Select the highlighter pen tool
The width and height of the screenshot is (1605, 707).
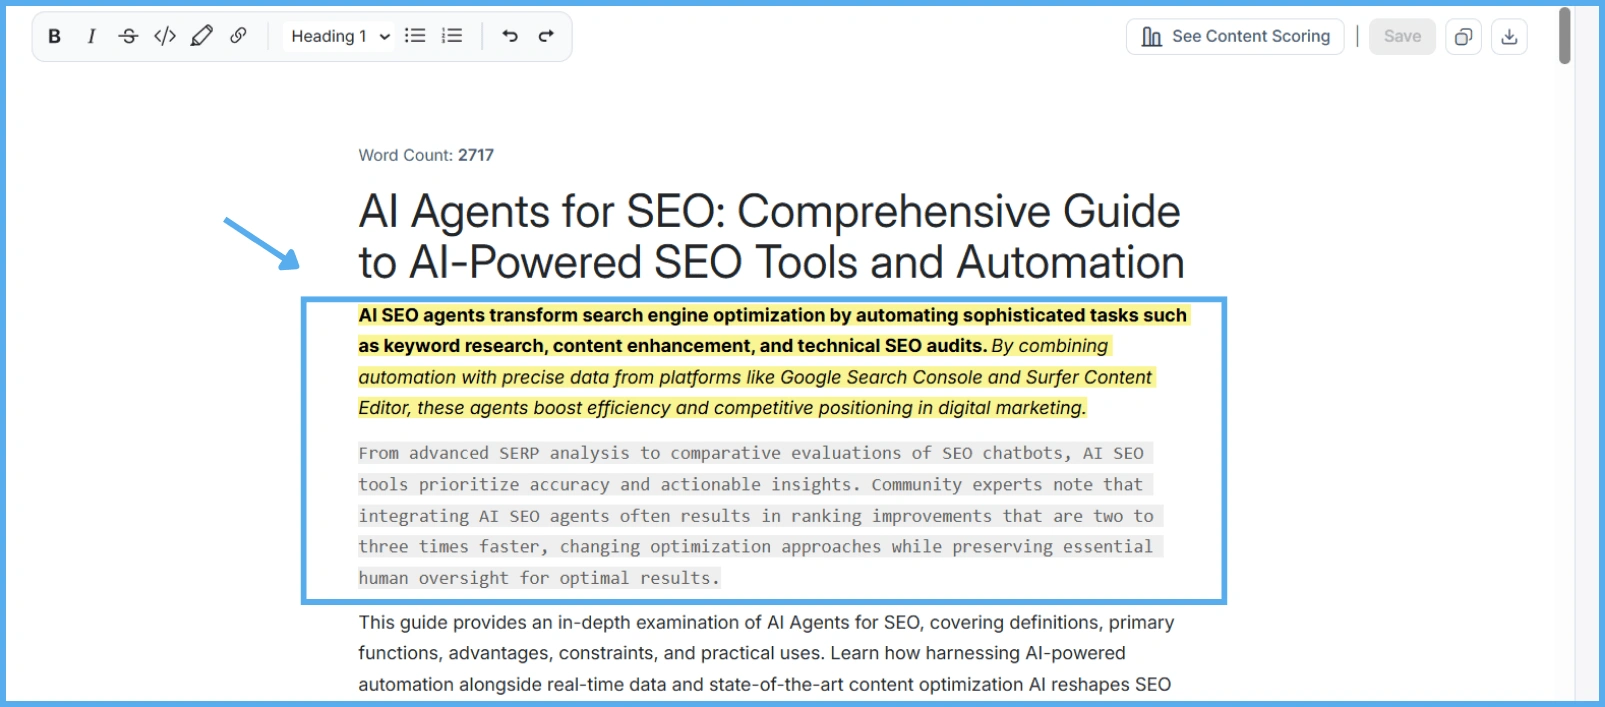[x=201, y=36]
